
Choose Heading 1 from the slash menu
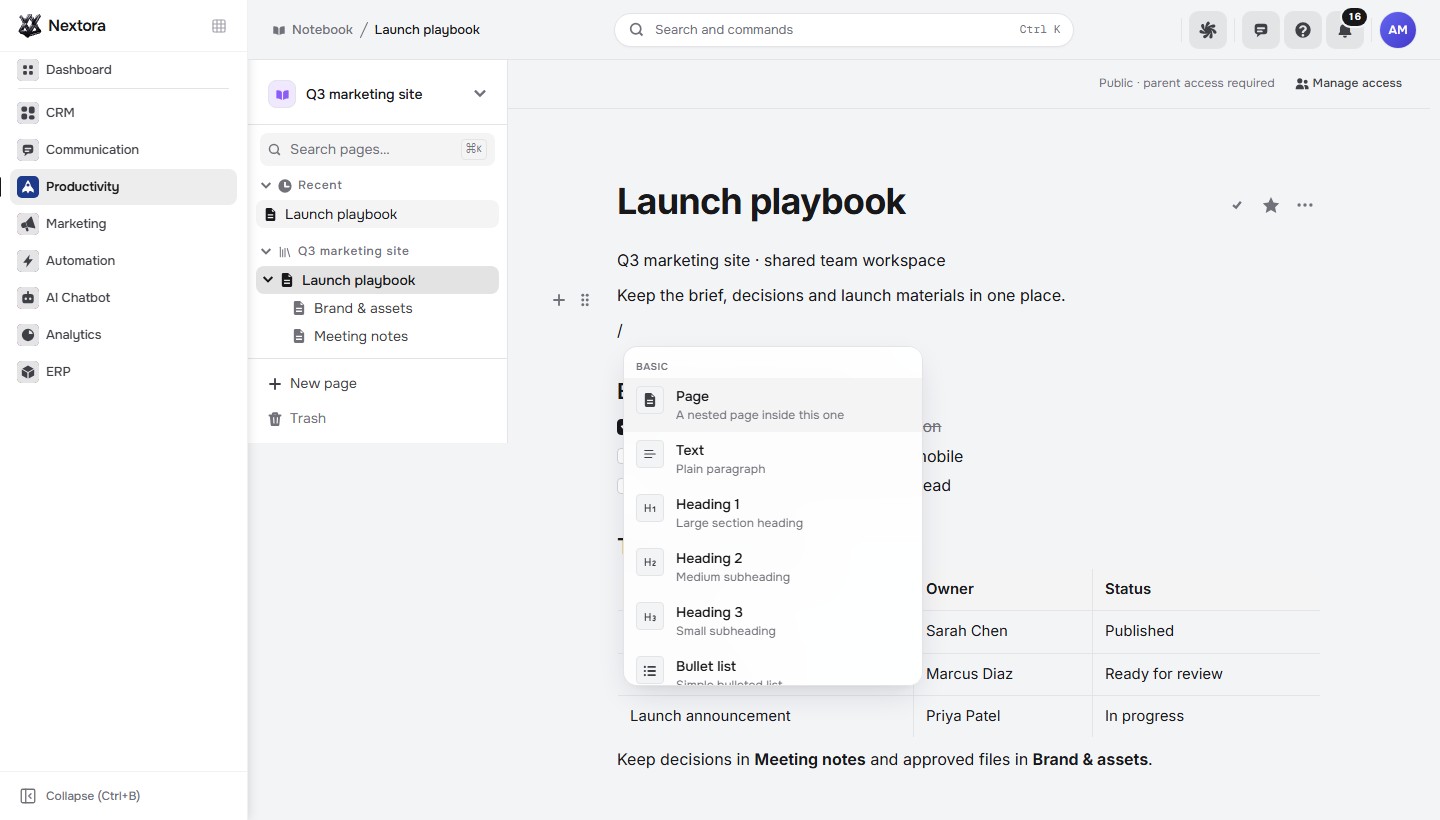772,513
